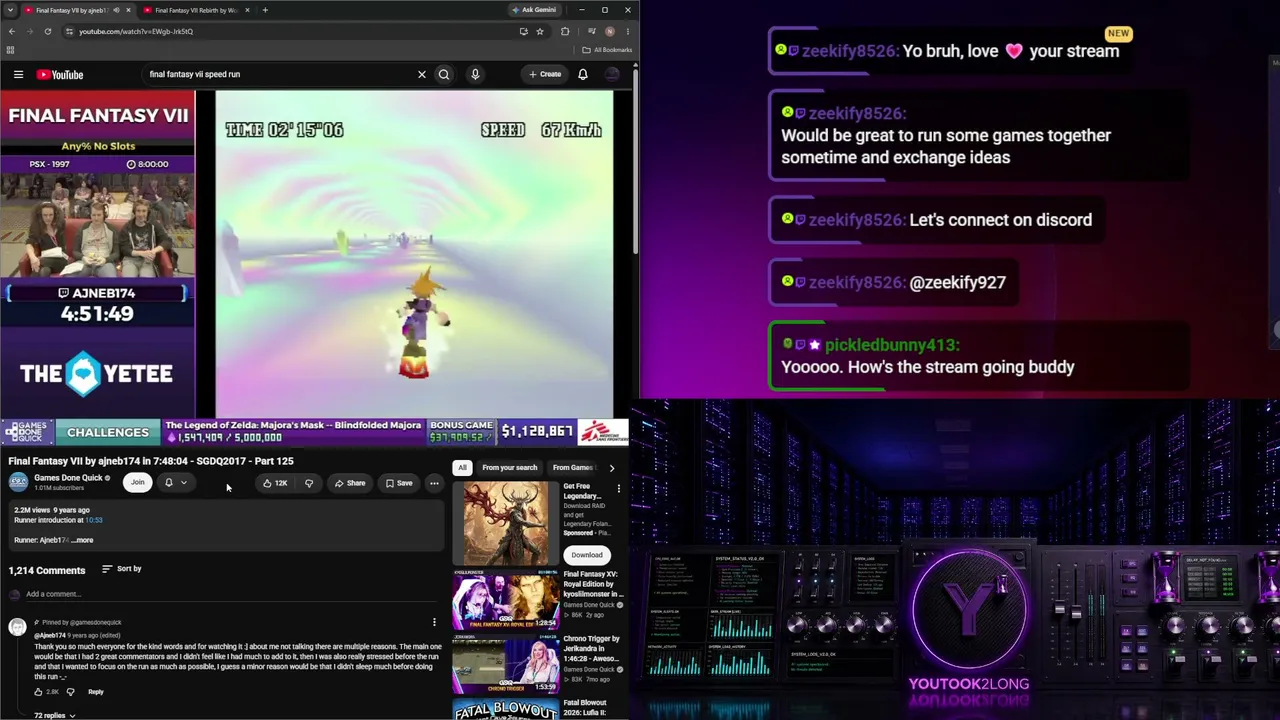Open Chrome profile avatar

(609, 31)
